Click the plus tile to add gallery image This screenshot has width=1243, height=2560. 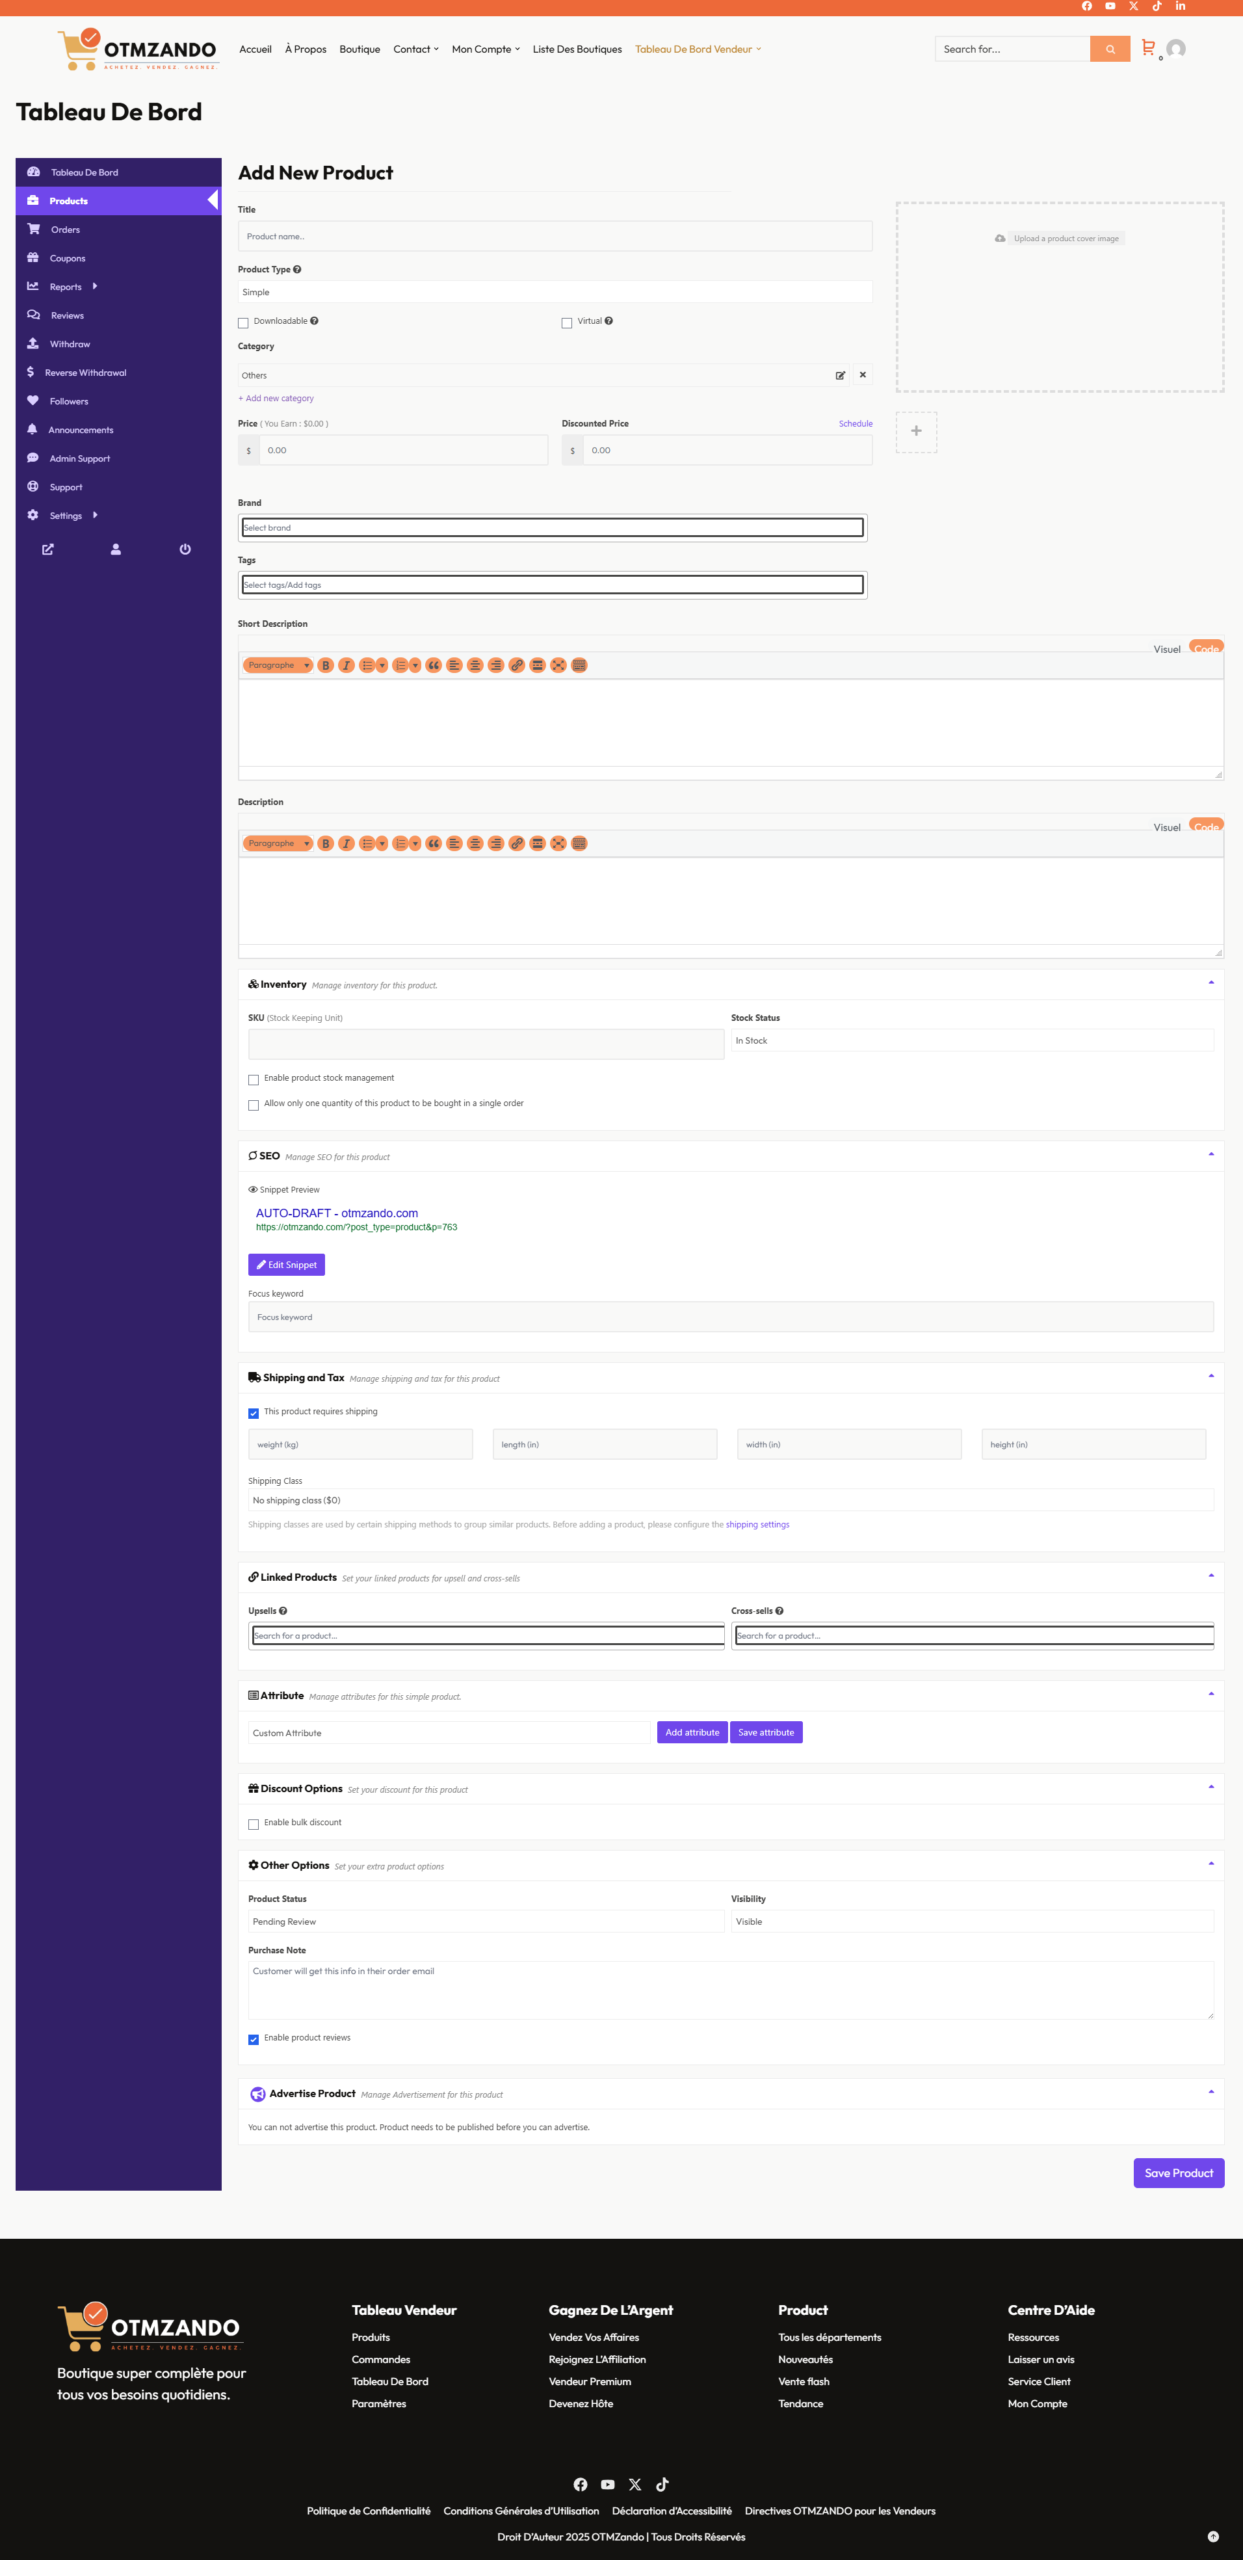coord(915,431)
